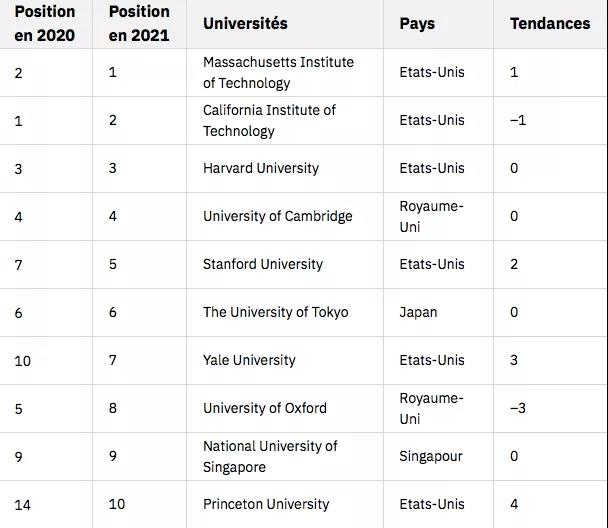Select the Stanford University cell
This screenshot has height=528, width=608.
pyautogui.click(x=263, y=264)
